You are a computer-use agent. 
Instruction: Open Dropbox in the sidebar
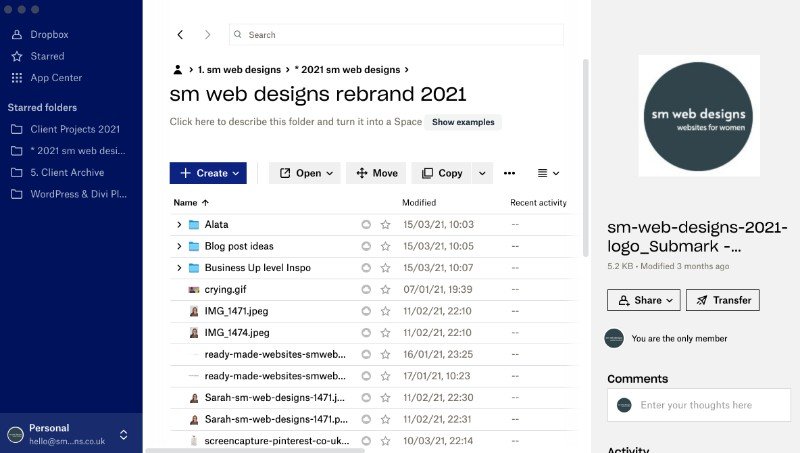pyautogui.click(x=49, y=35)
